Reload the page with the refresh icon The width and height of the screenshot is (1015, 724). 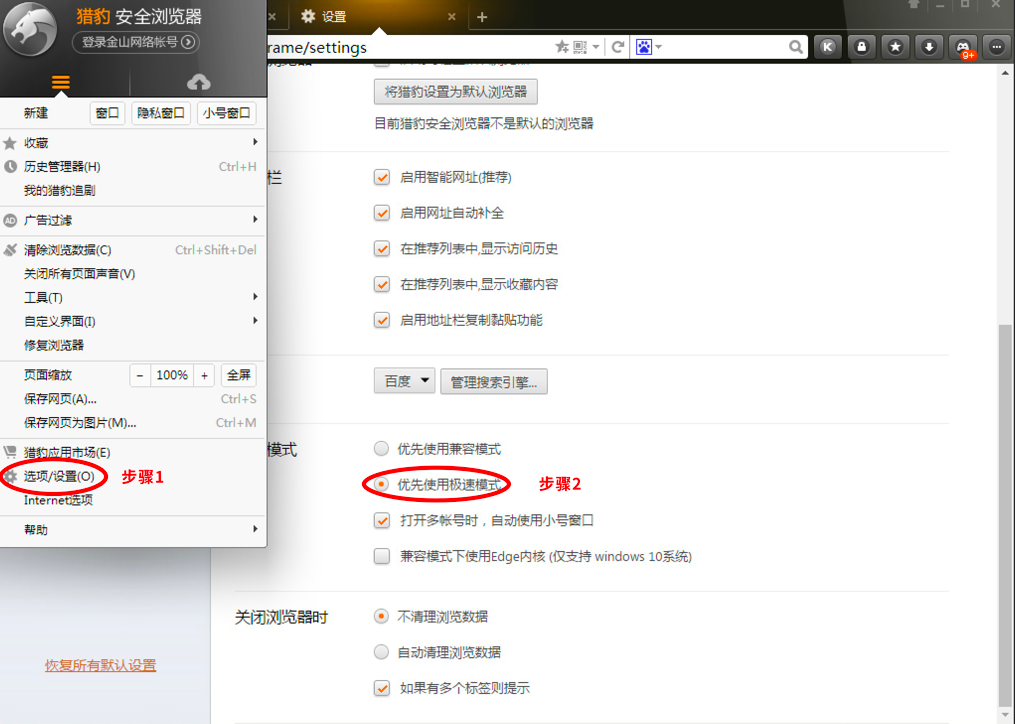tap(618, 47)
